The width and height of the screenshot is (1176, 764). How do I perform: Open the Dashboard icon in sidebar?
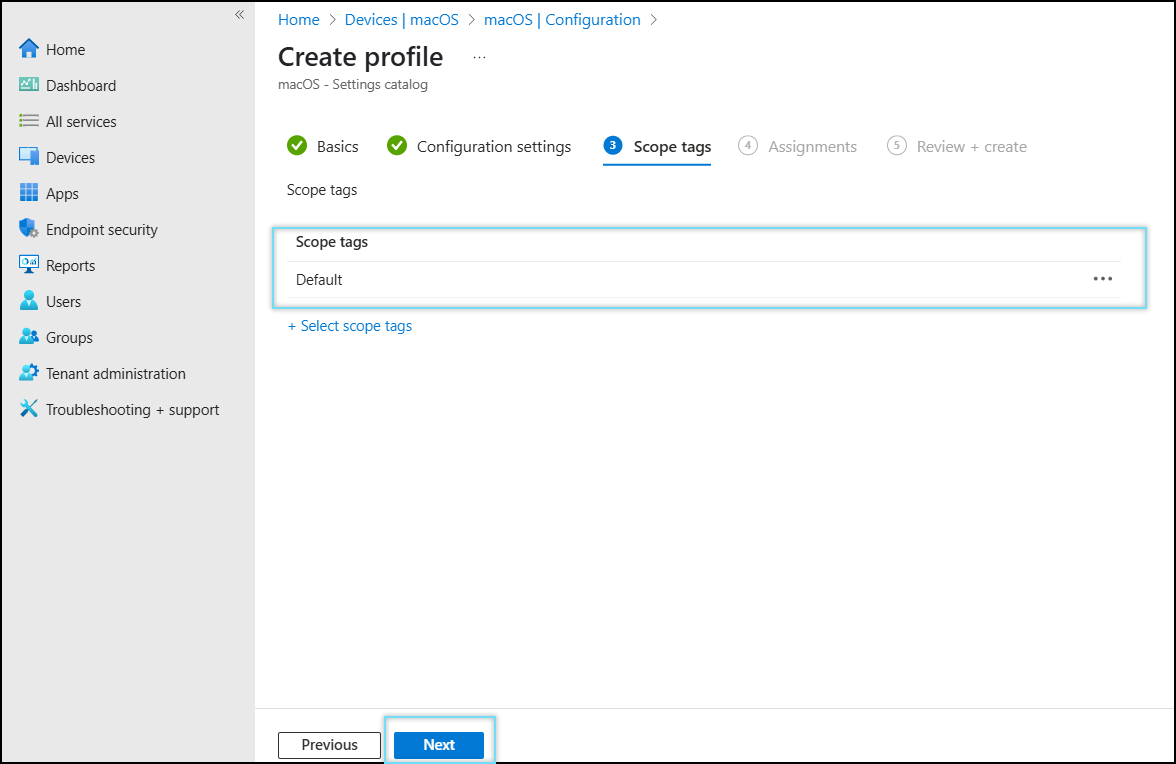tap(28, 85)
